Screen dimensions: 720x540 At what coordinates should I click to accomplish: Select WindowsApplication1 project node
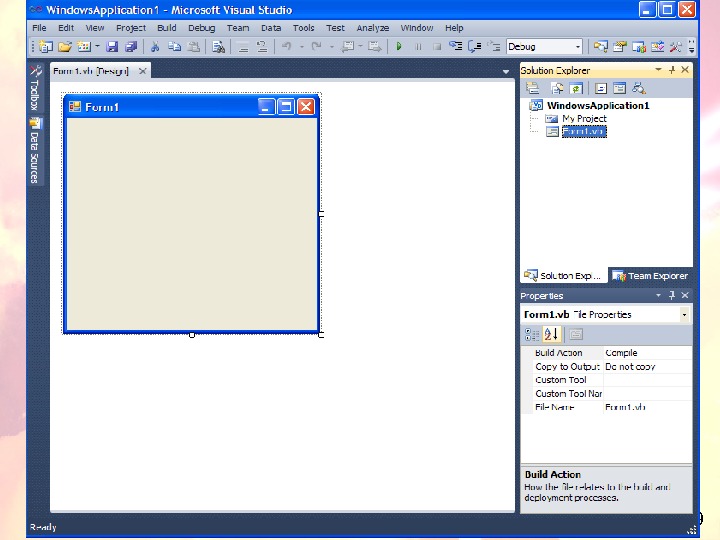[x=598, y=106]
